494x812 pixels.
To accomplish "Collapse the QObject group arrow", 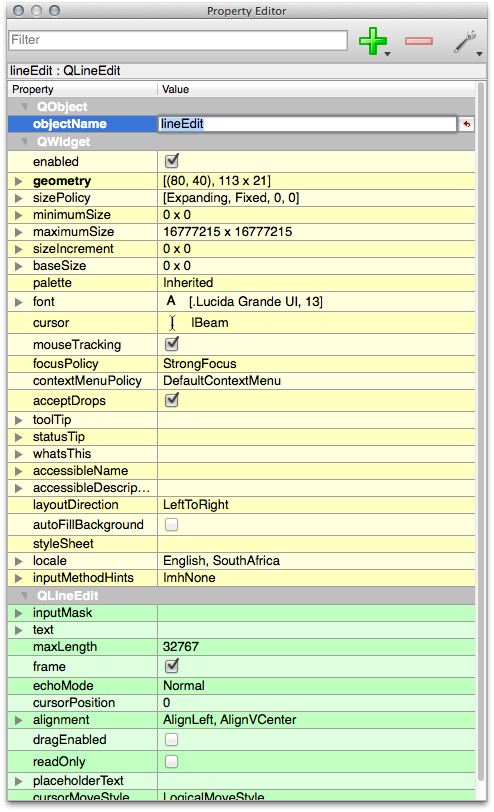I will [x=24, y=107].
